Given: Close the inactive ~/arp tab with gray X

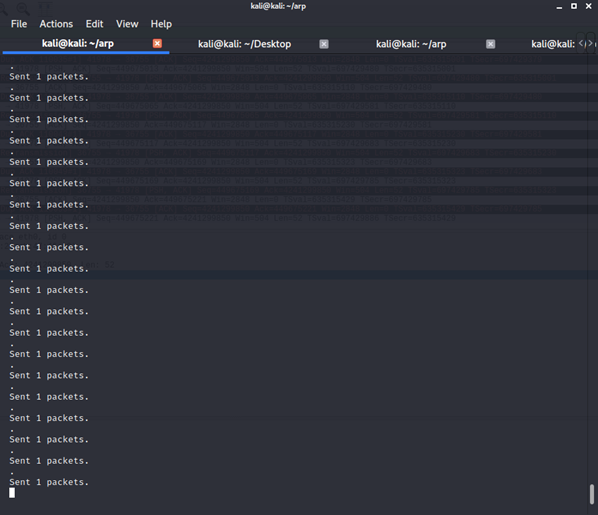Looking at the screenshot, I should point(490,44).
